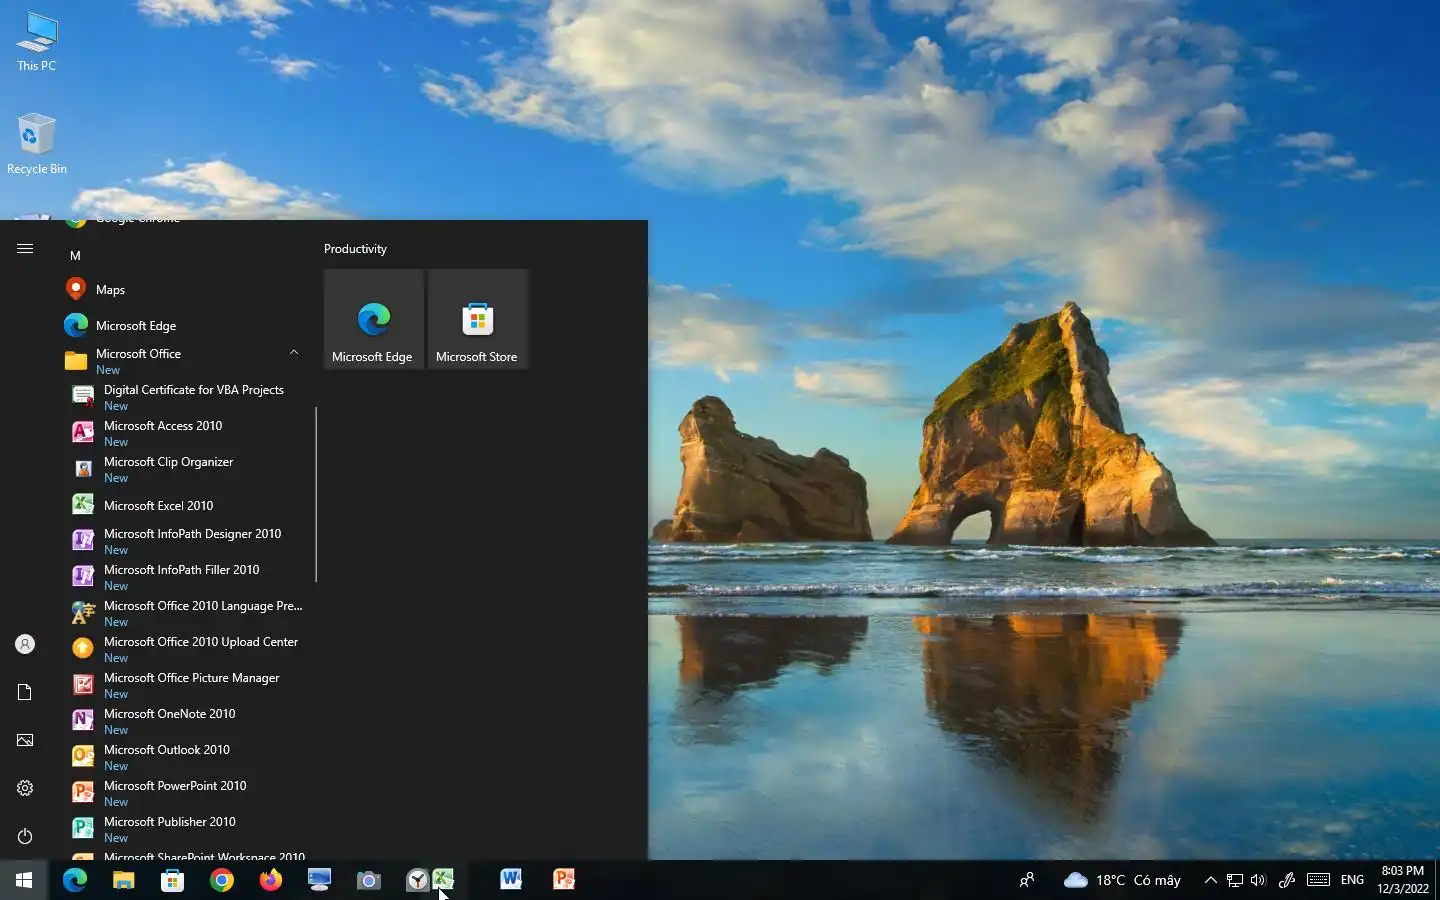This screenshot has height=900, width=1440.
Task: Open PowerPoint from the taskbar
Action: tap(564, 880)
